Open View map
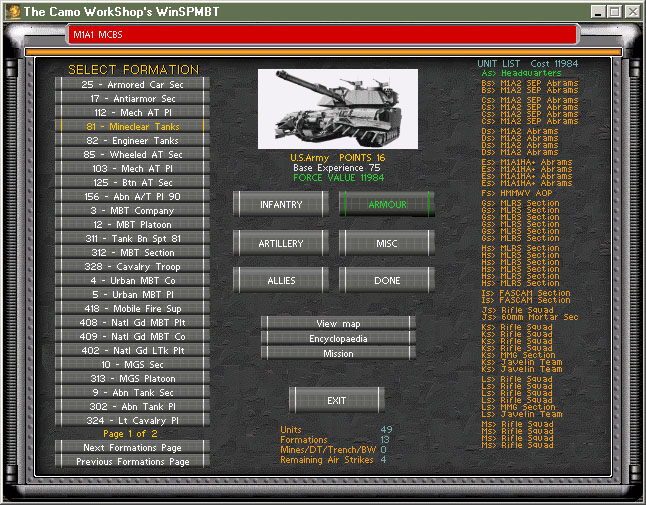Viewport: 646px width, 505px height. pos(338,323)
